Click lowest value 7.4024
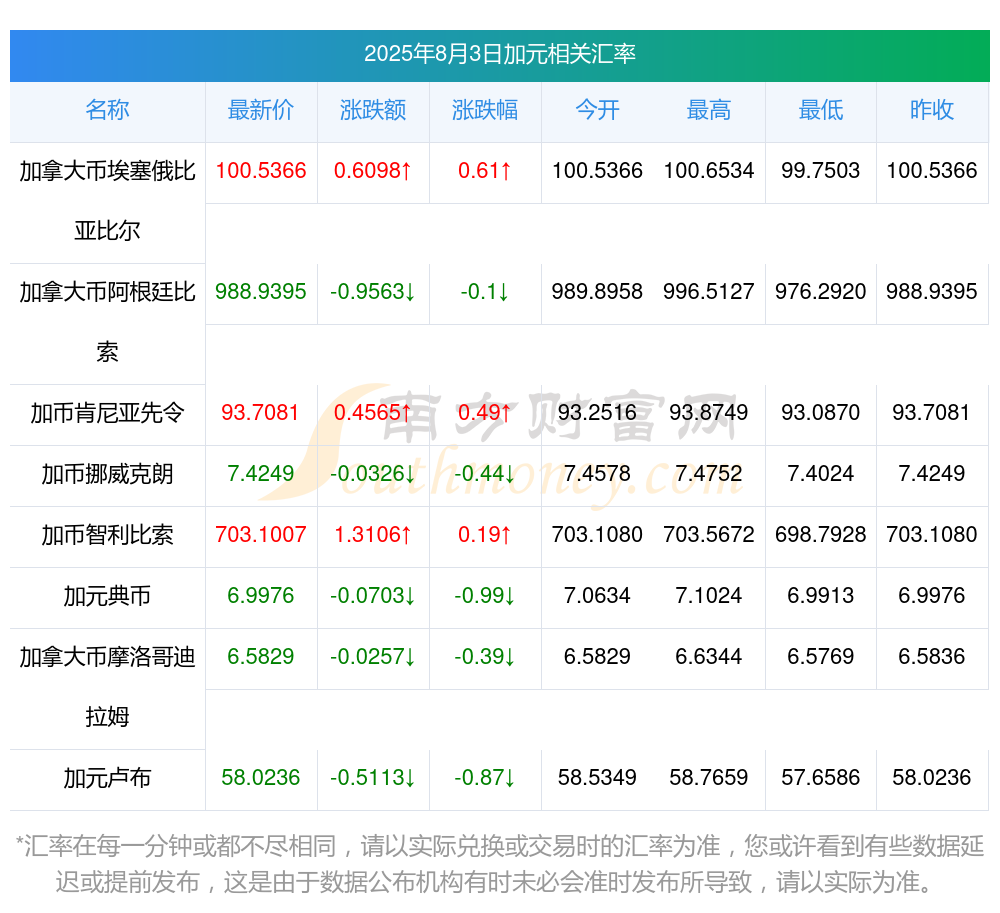Image resolution: width=1000 pixels, height=913 pixels. [x=821, y=474]
